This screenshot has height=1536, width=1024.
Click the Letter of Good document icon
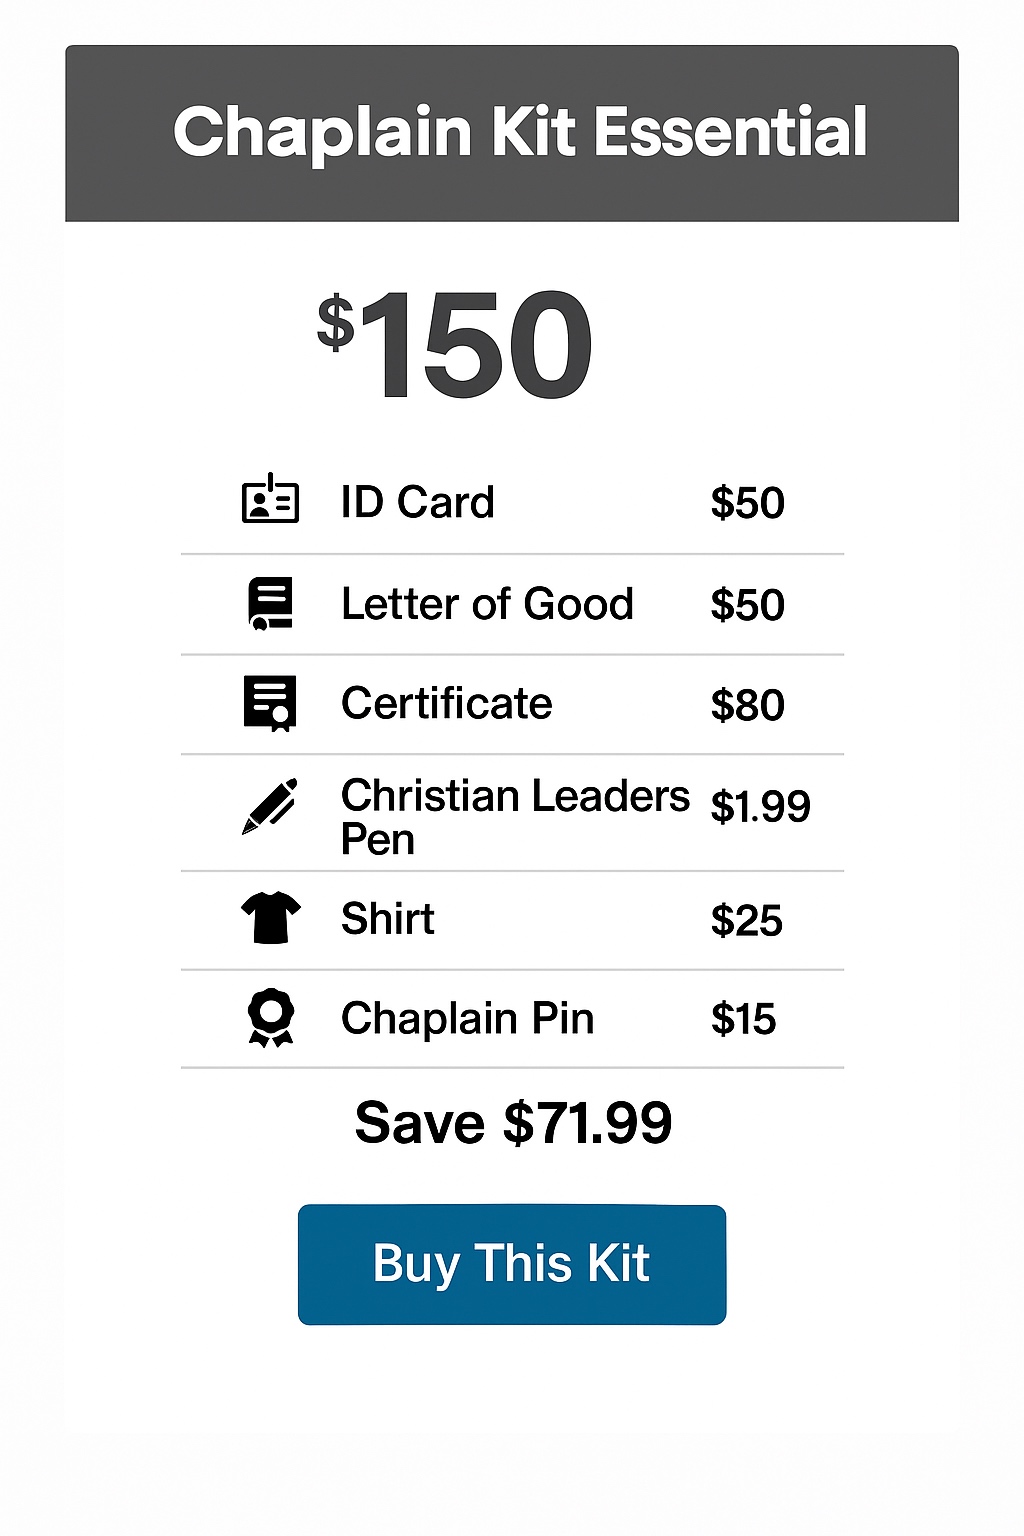coord(270,604)
